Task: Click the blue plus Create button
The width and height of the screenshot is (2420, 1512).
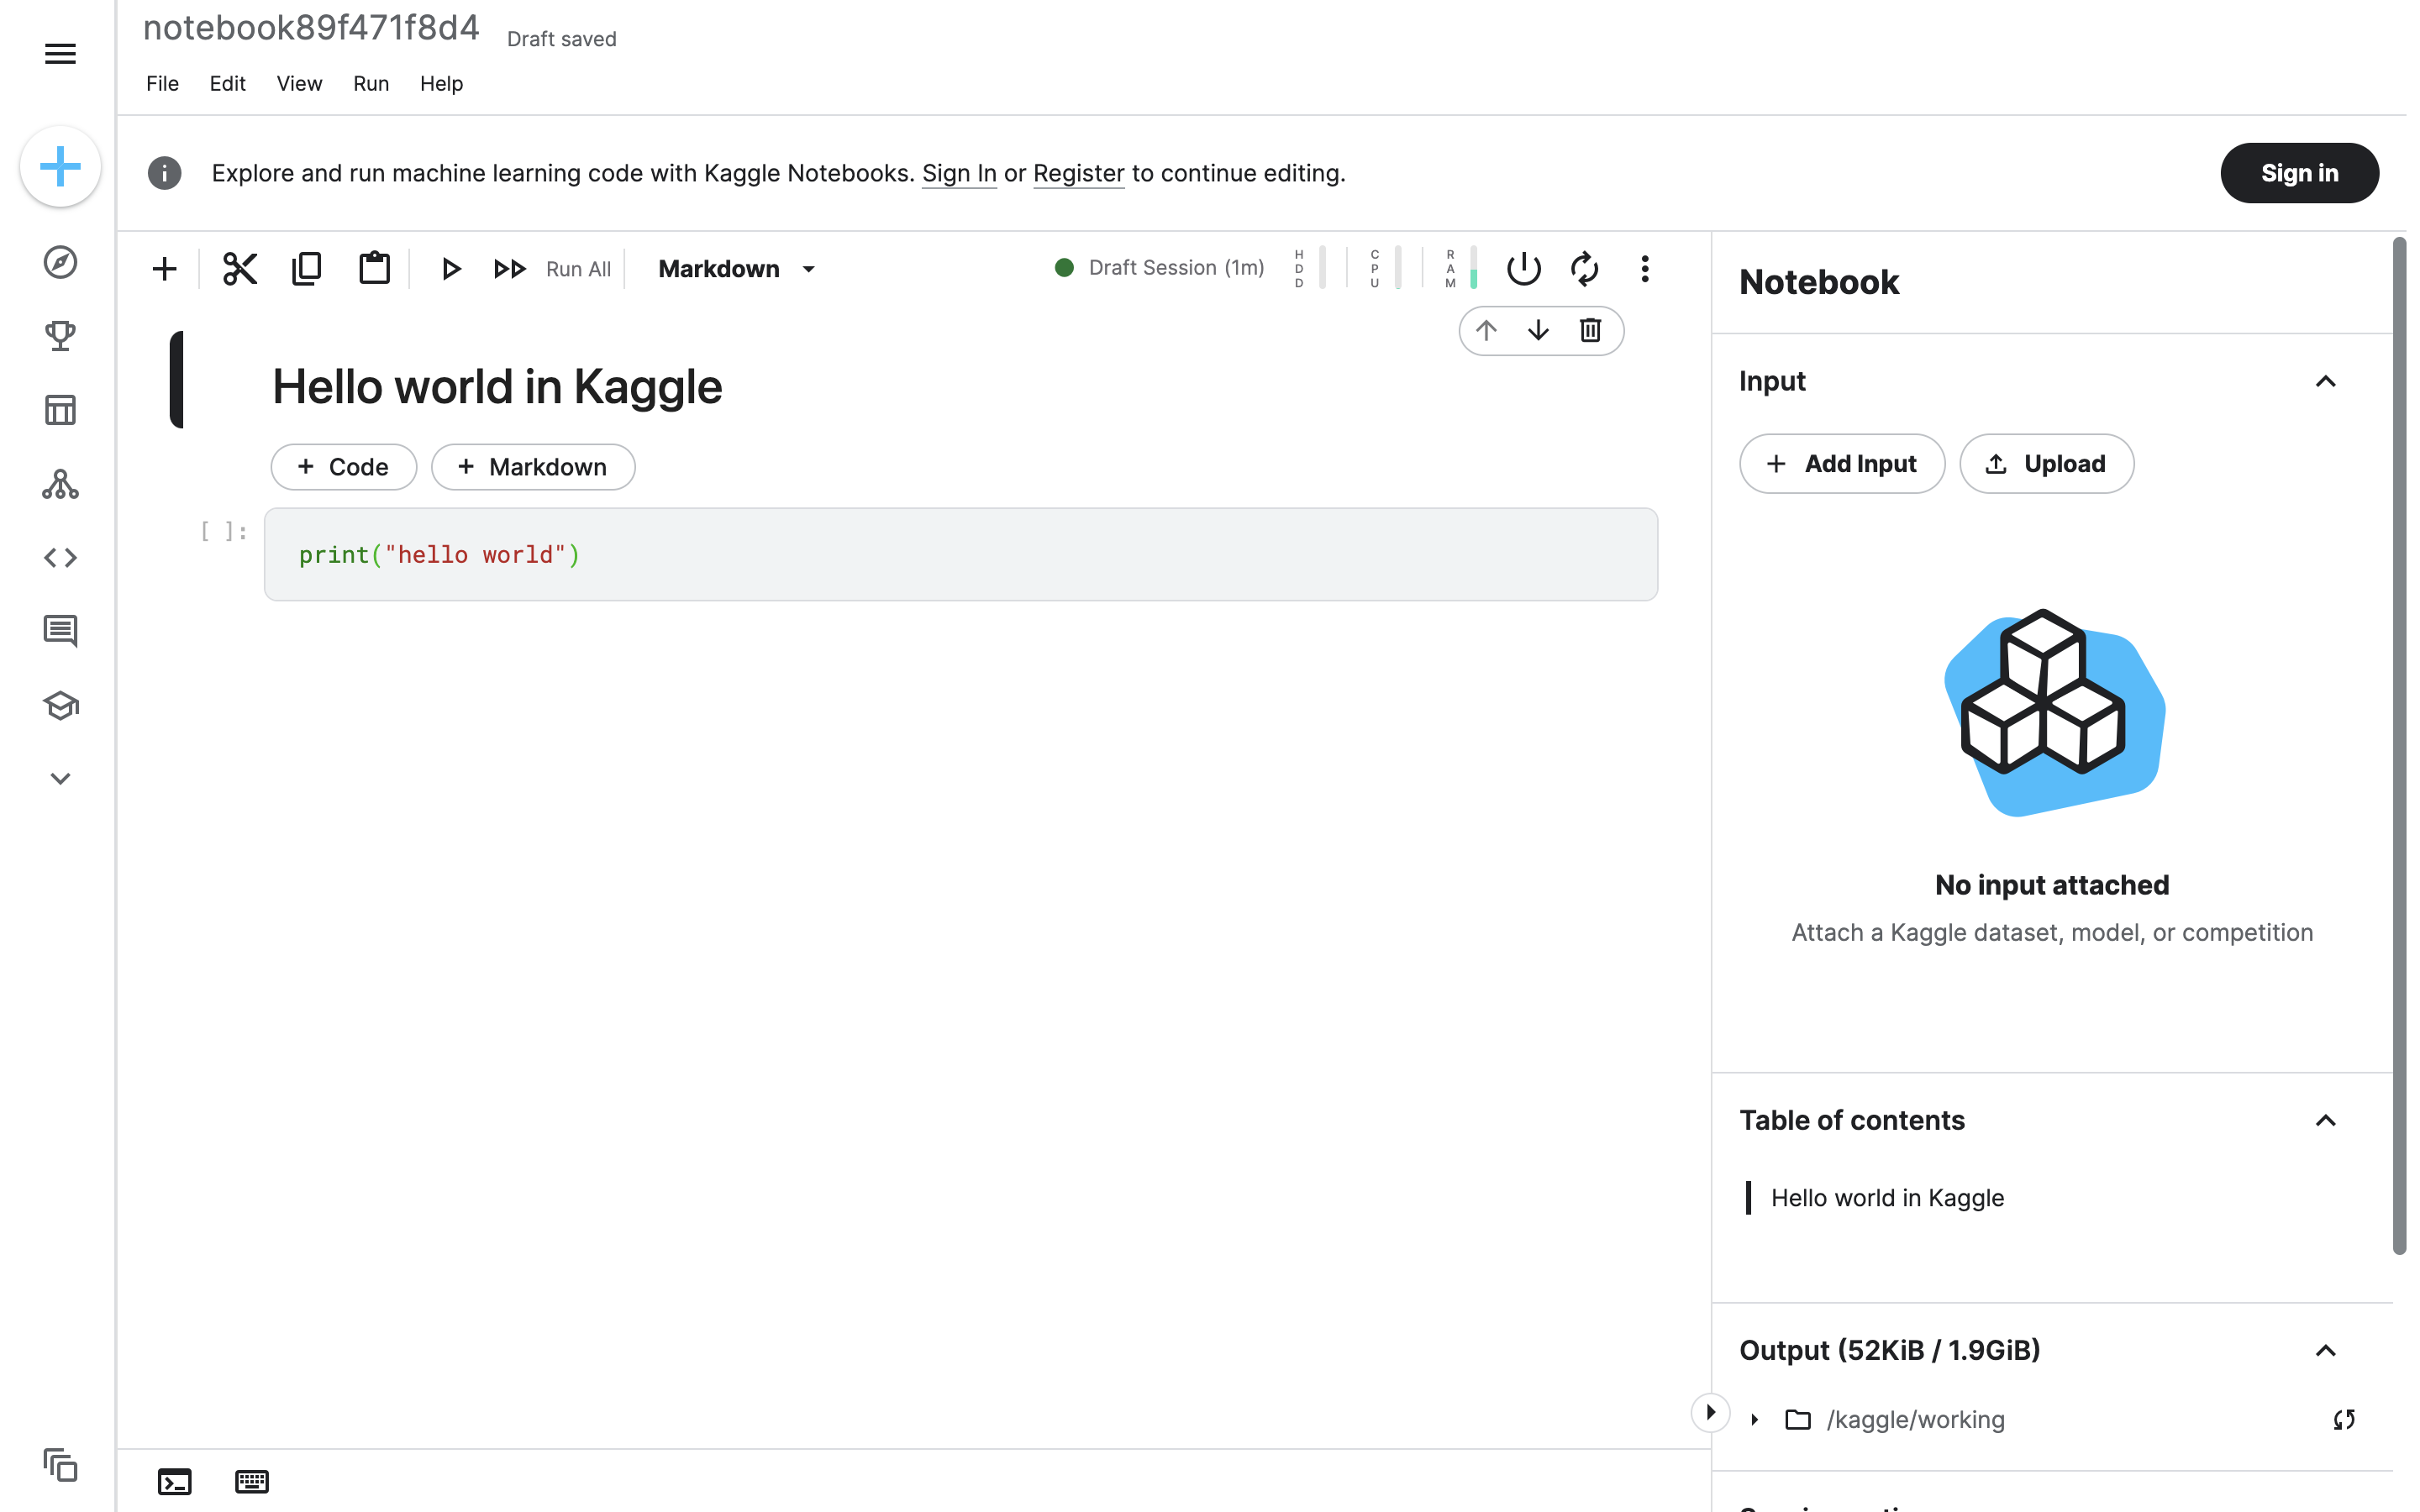Action: 60,166
